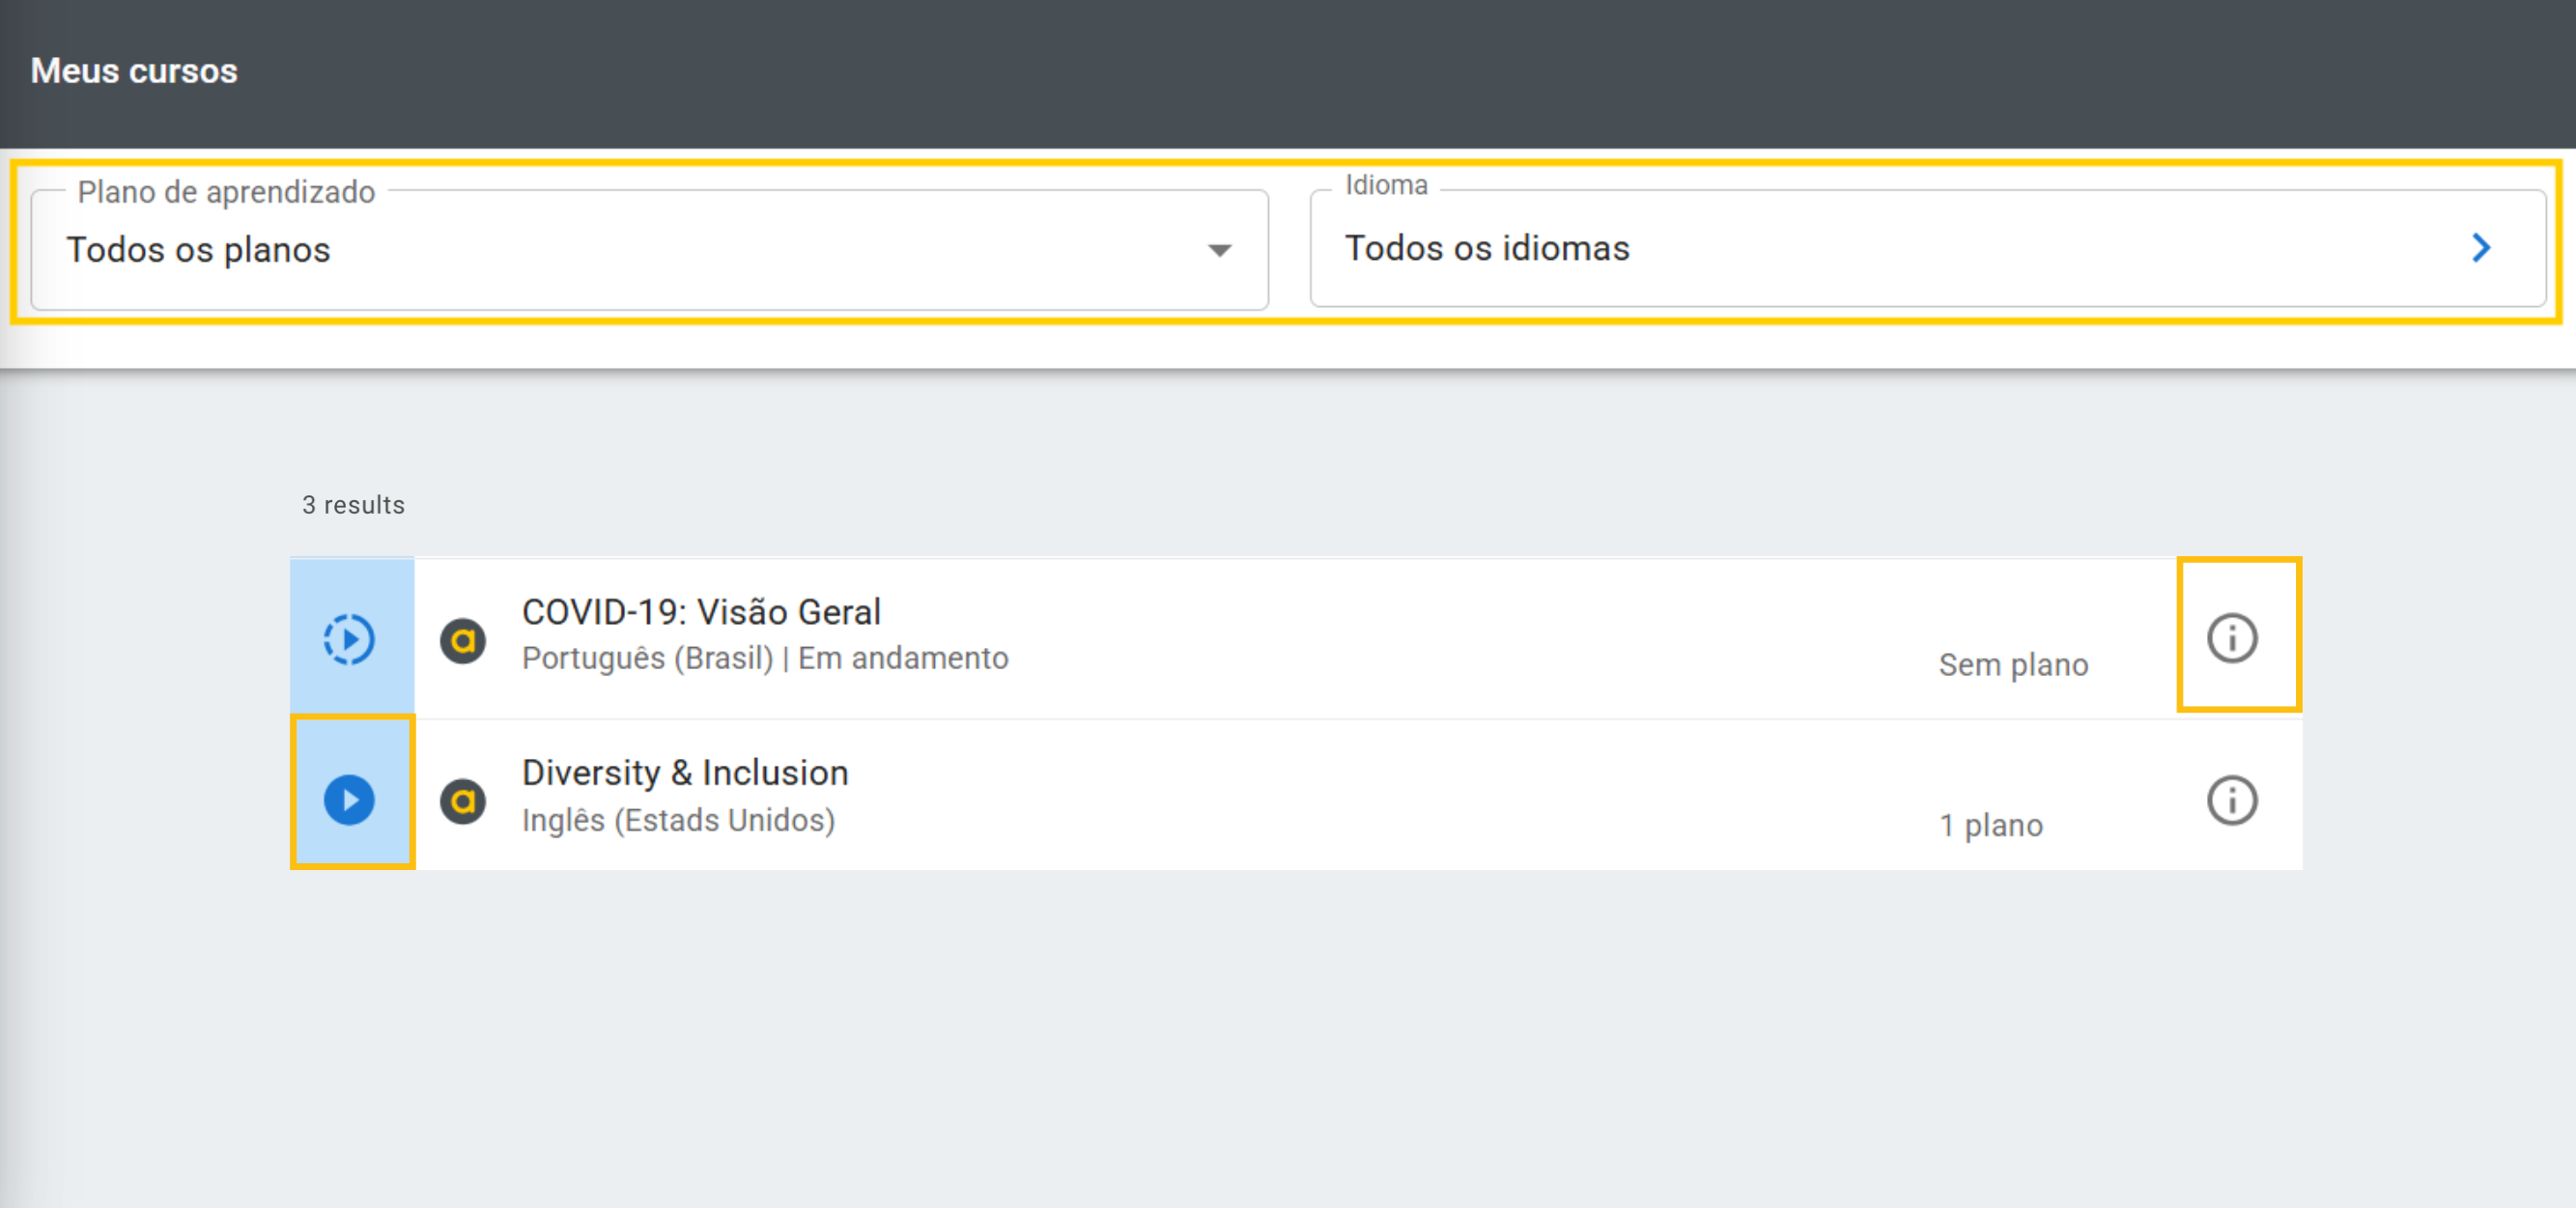Click the provider logo next to COVID-19 course
The image size is (2576, 1208).
point(463,640)
